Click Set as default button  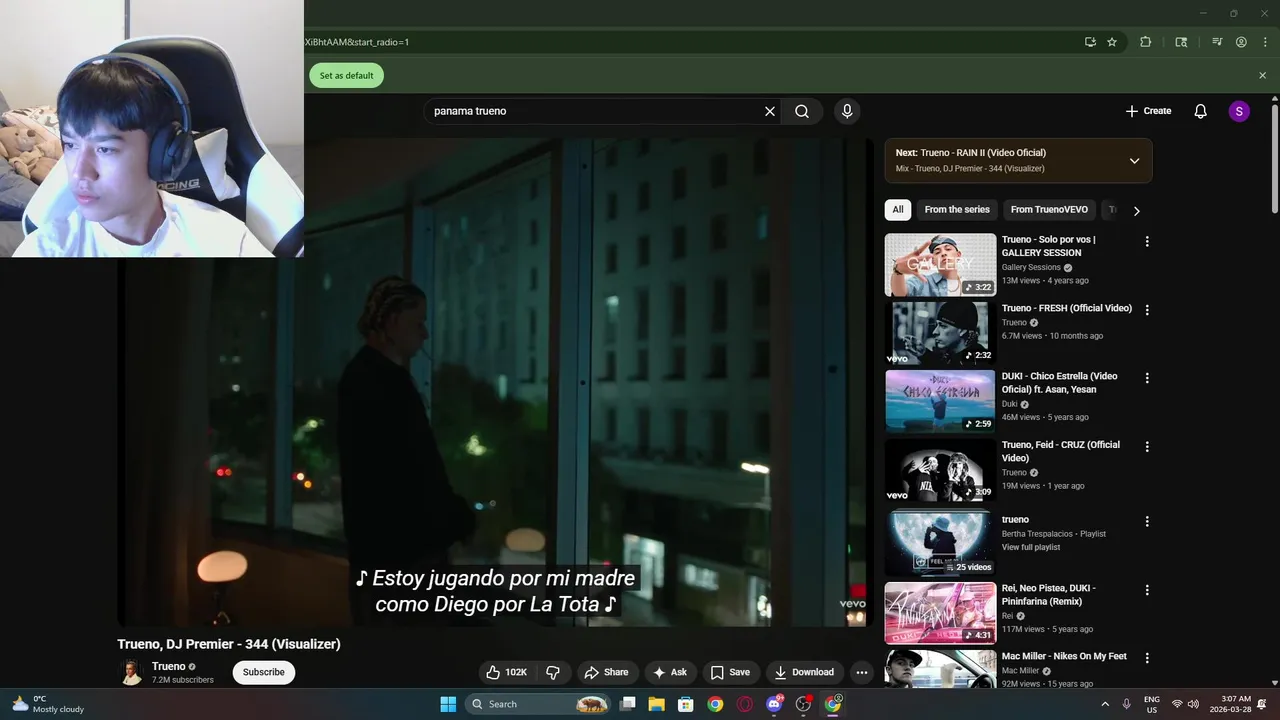(x=346, y=75)
